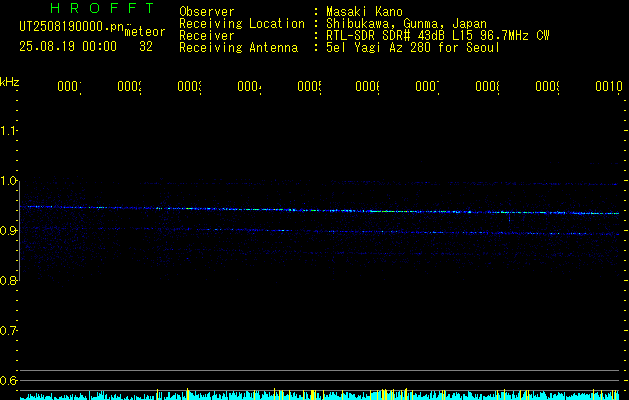Click the 0007 time axis marker
The image size is (629, 400).
coord(427,87)
